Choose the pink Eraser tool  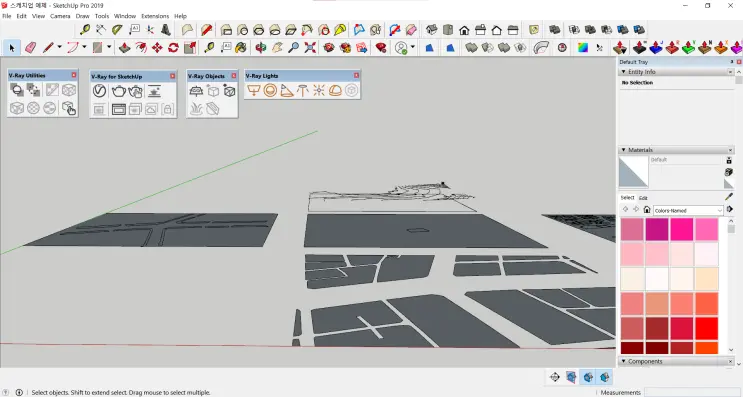pos(30,48)
